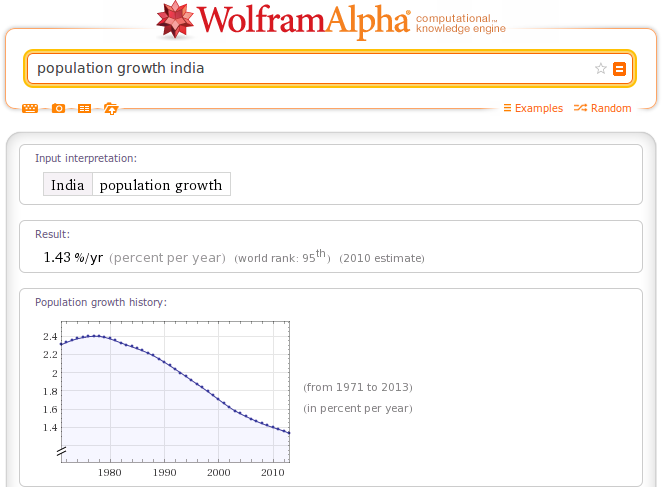Click the WolframAlpha wordmark title

pyautogui.click(x=303, y=21)
